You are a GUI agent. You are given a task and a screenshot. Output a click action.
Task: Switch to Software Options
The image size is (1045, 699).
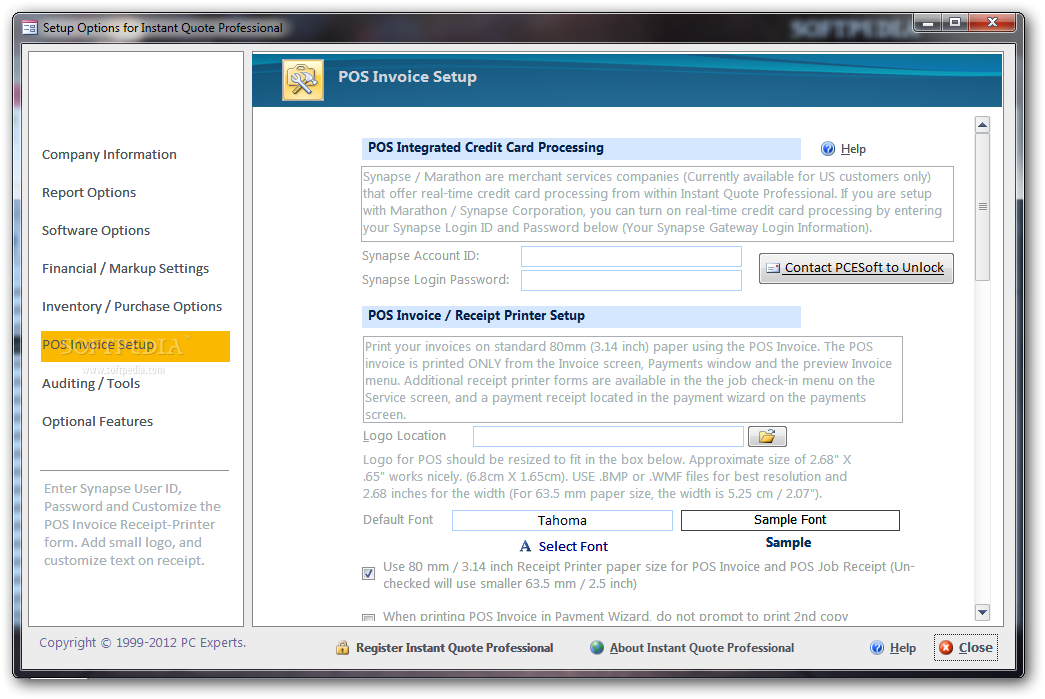click(96, 231)
